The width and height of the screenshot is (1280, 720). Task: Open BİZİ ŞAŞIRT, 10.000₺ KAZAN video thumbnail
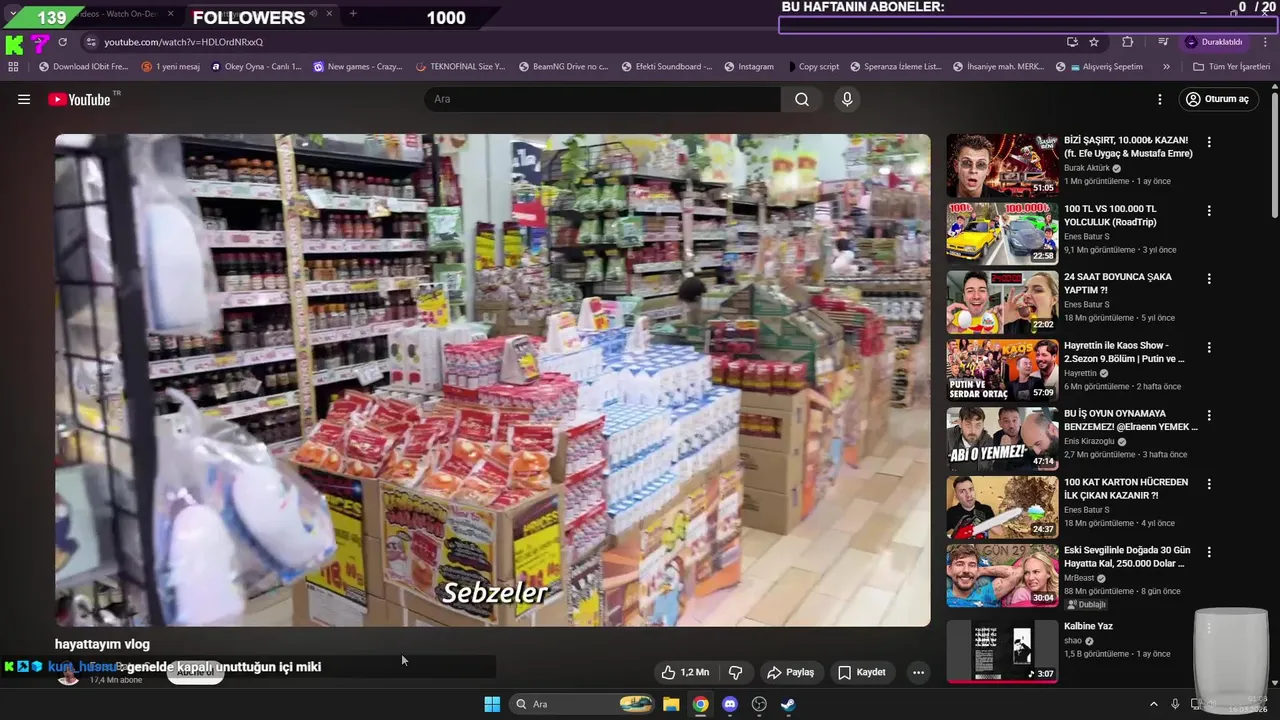tap(1002, 165)
